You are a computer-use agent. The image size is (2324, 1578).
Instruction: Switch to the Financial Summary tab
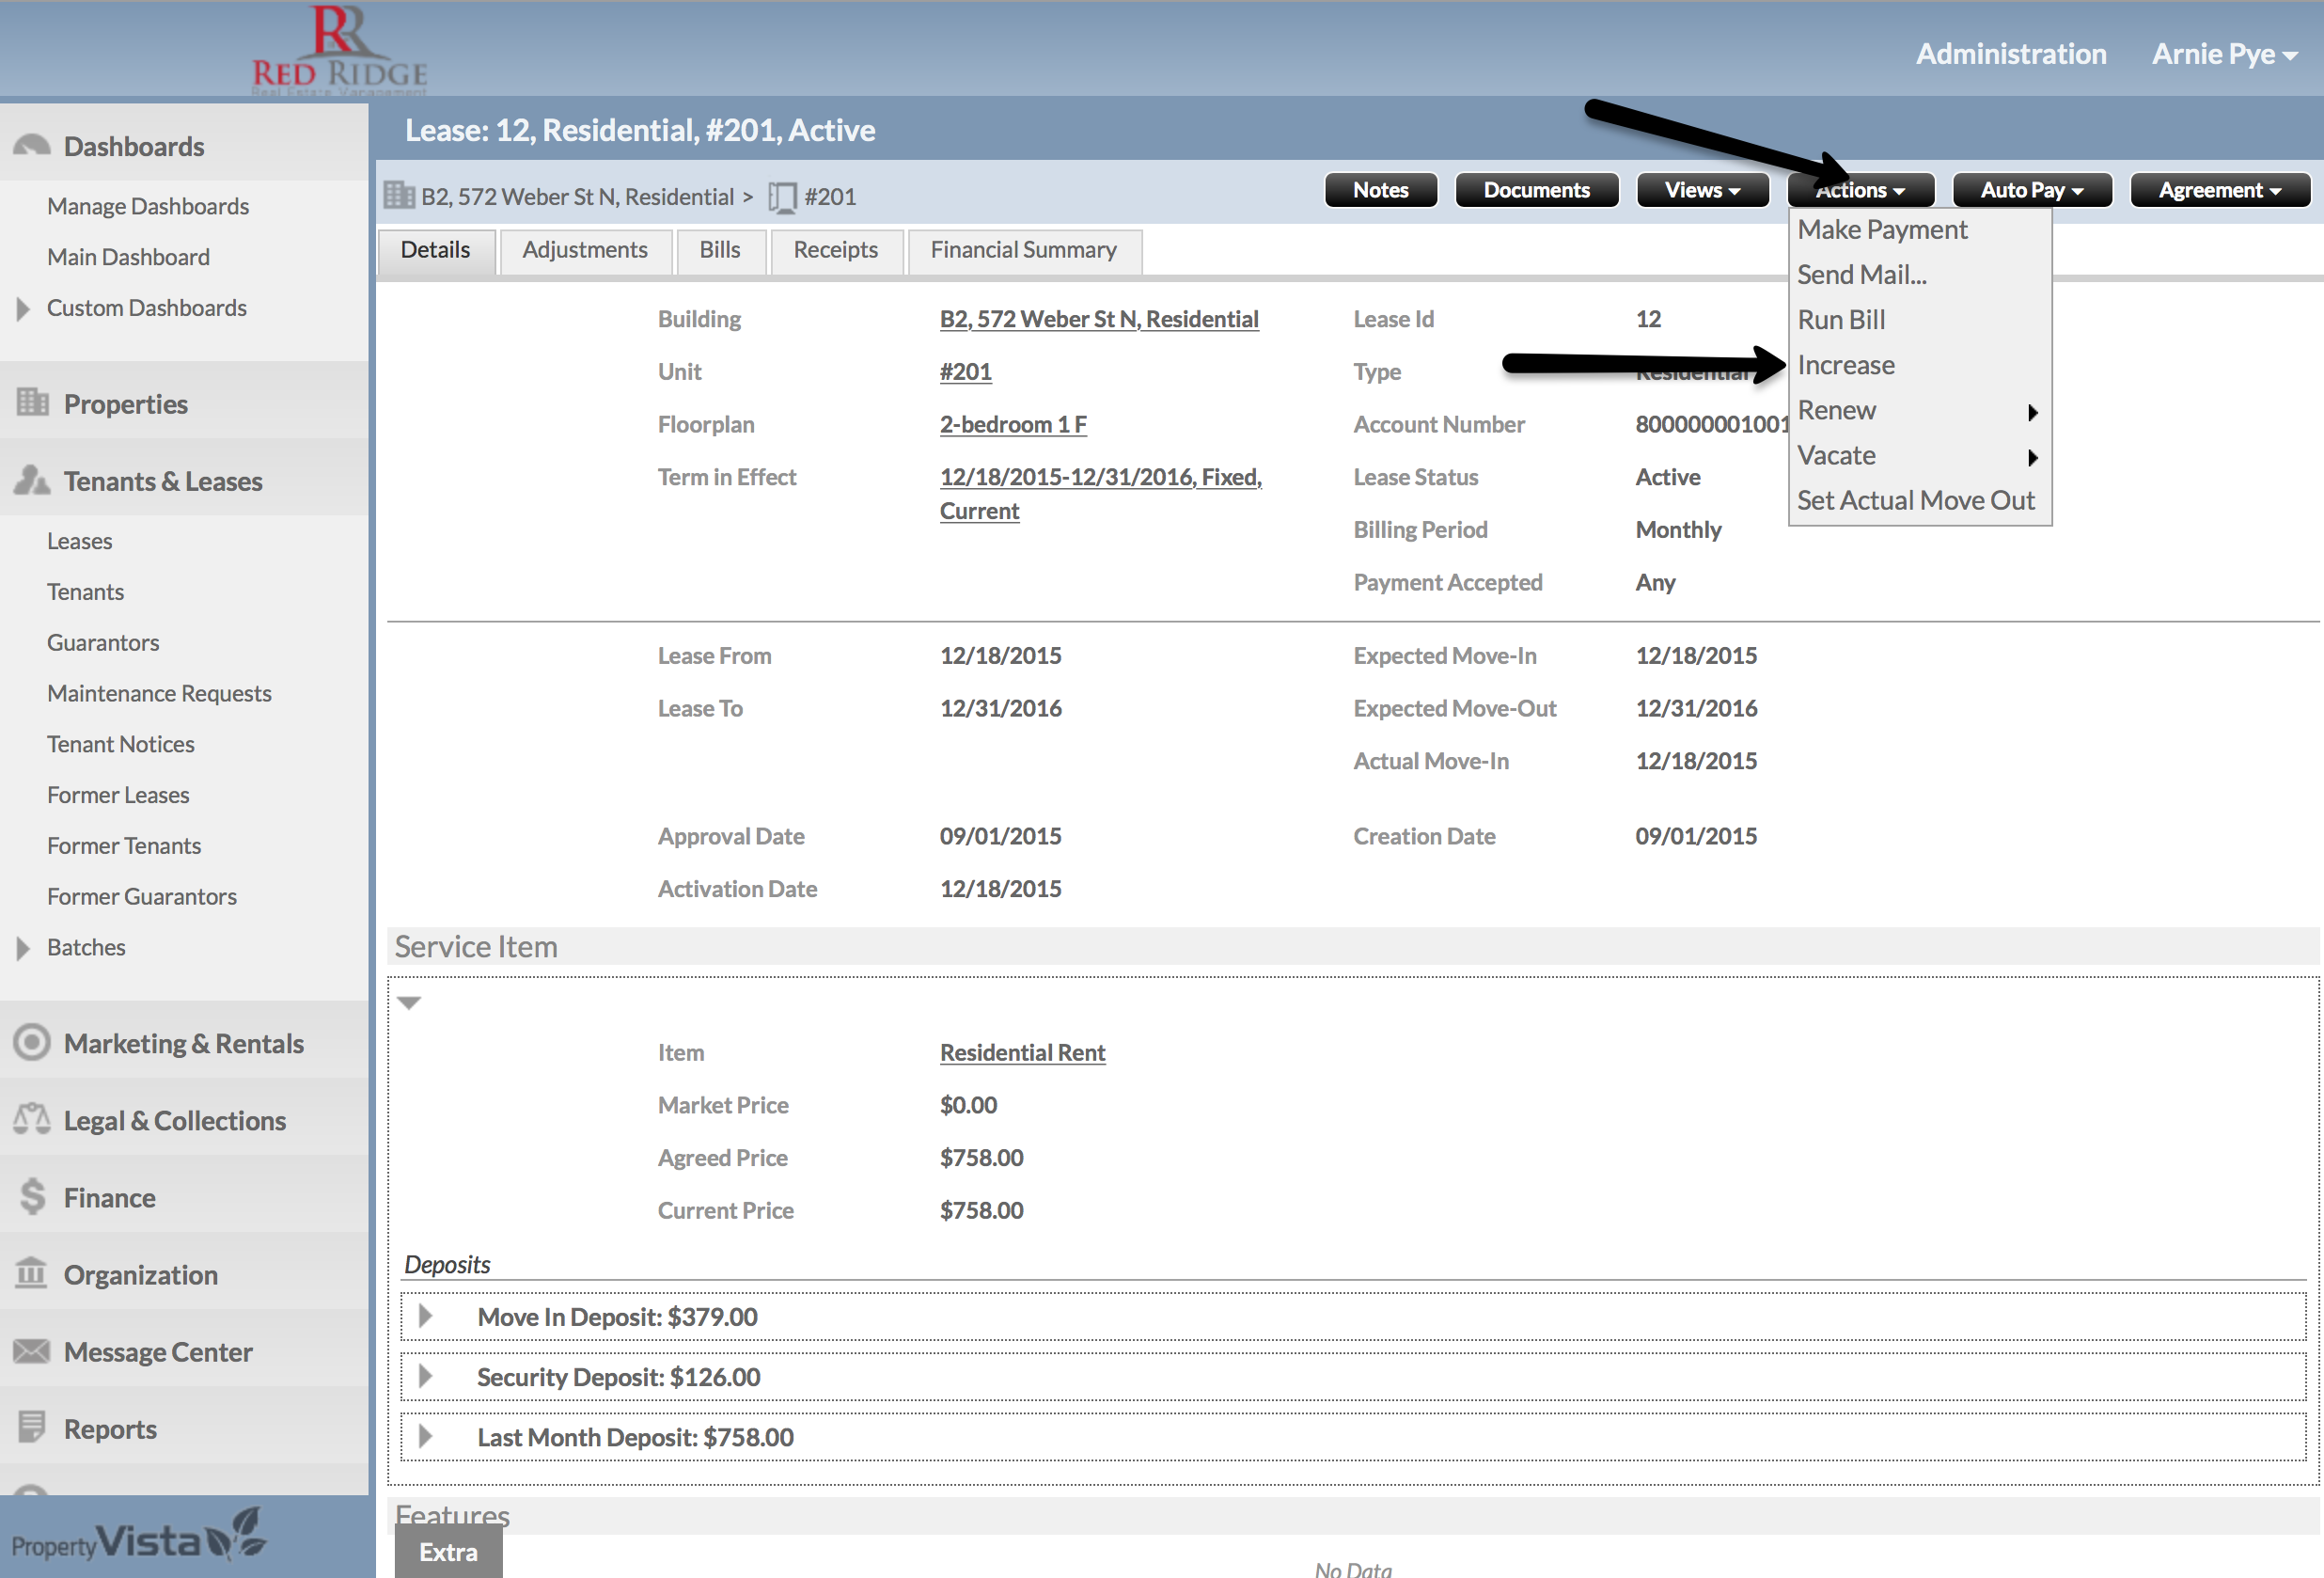tap(1023, 250)
